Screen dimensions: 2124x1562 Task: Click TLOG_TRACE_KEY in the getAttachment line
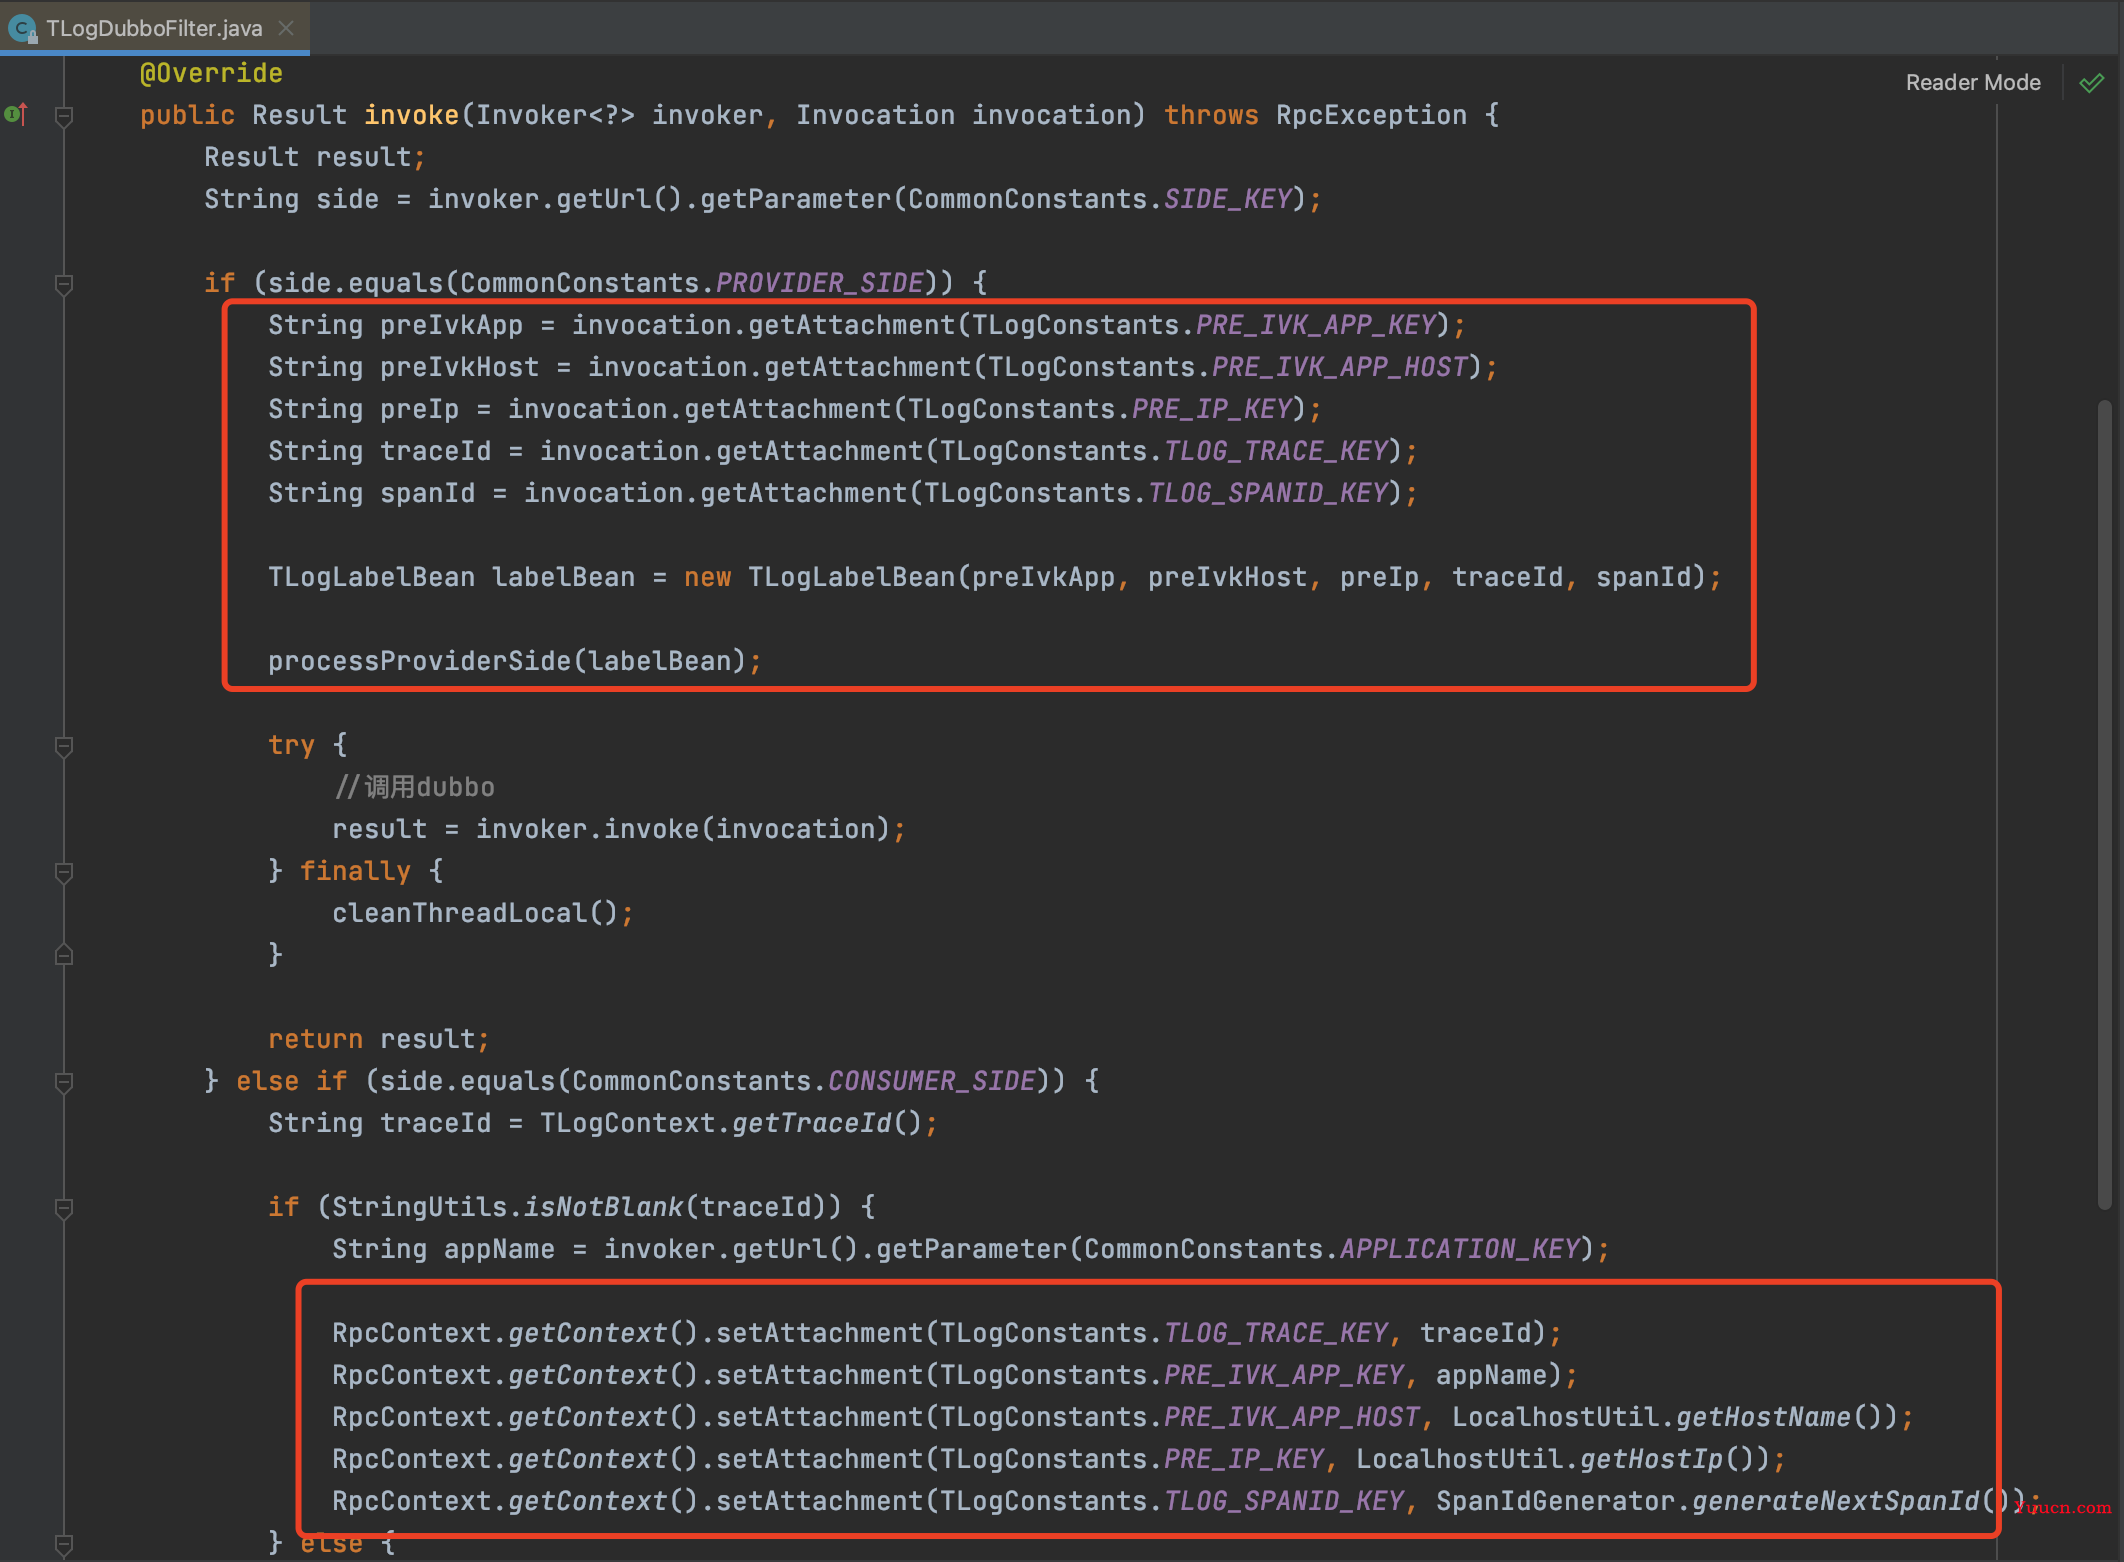click(1275, 451)
